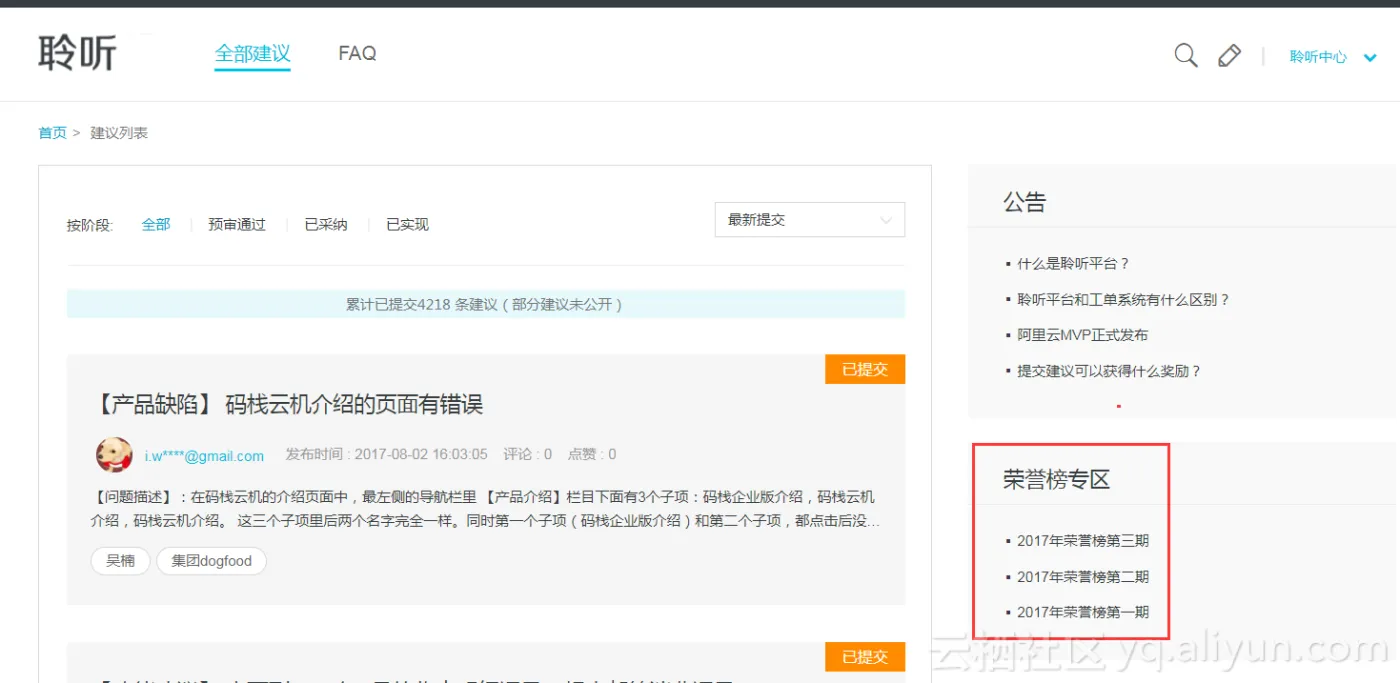Image resolution: width=1400 pixels, height=683 pixels.
Task: Open the 最新提交 sort dropdown
Action: click(809, 220)
